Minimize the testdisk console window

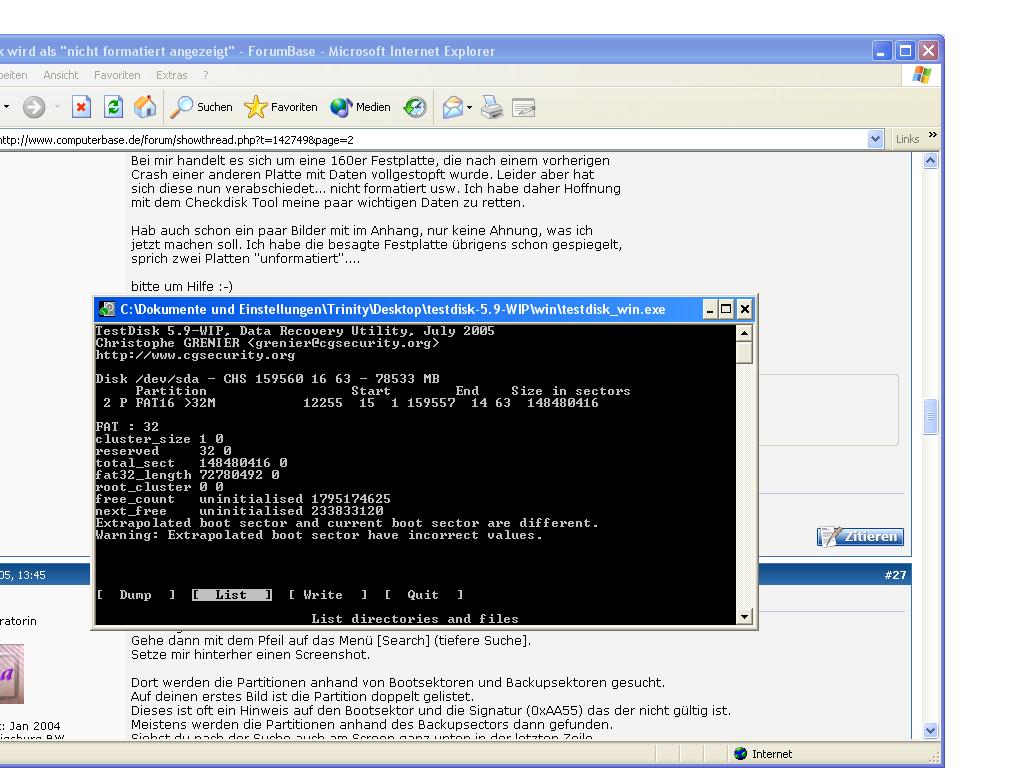click(710, 309)
